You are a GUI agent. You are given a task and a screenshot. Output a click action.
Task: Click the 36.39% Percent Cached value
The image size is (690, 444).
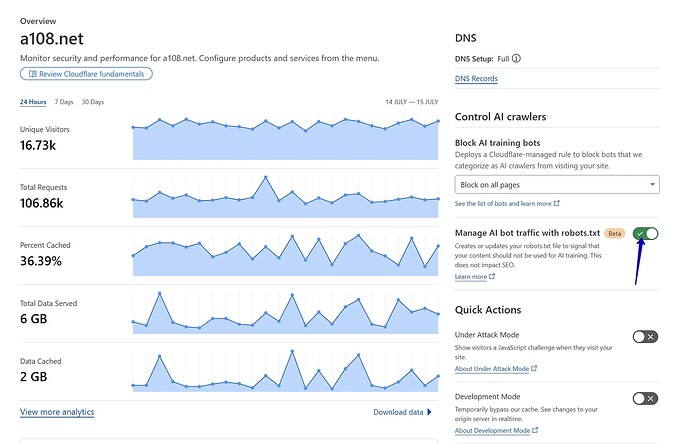41,261
